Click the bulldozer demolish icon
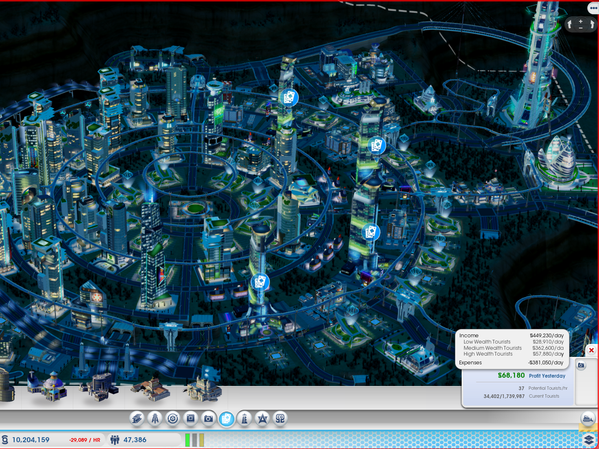 (588, 419)
